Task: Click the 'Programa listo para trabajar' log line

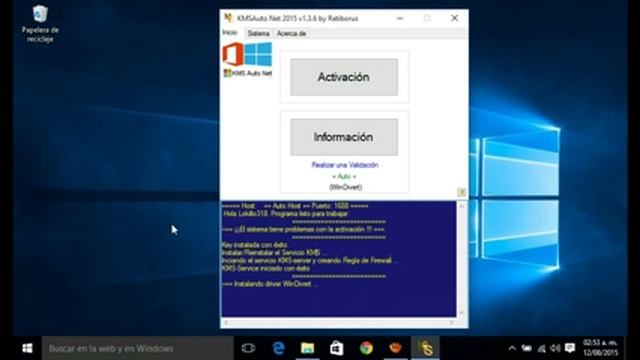Action: tap(286, 213)
